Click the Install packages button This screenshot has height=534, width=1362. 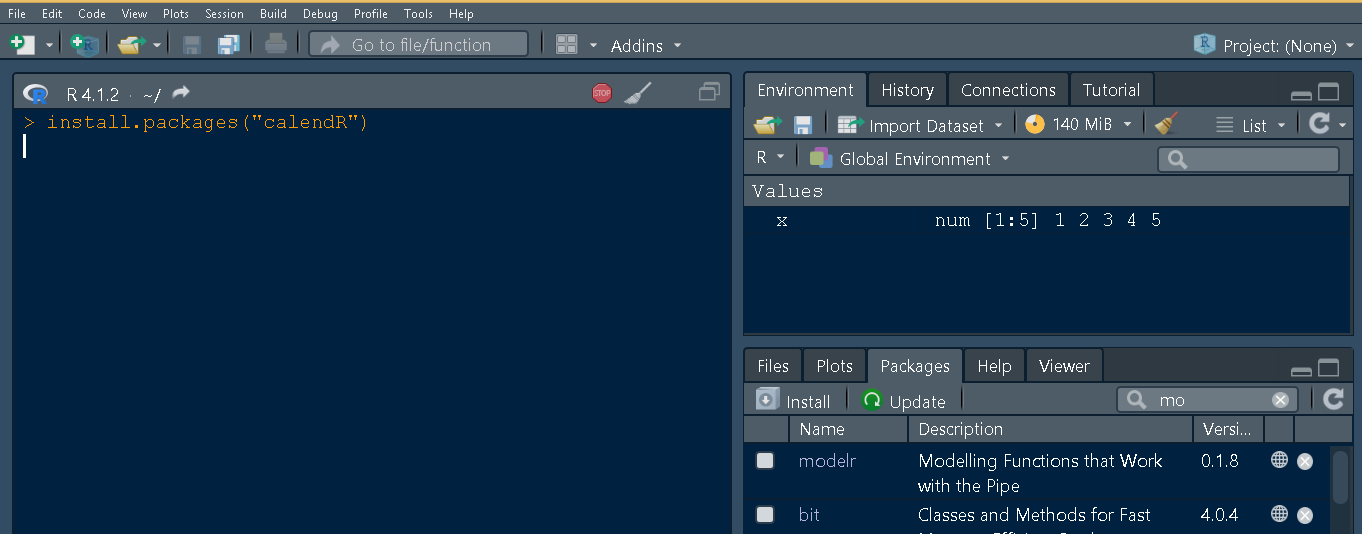[x=795, y=401]
